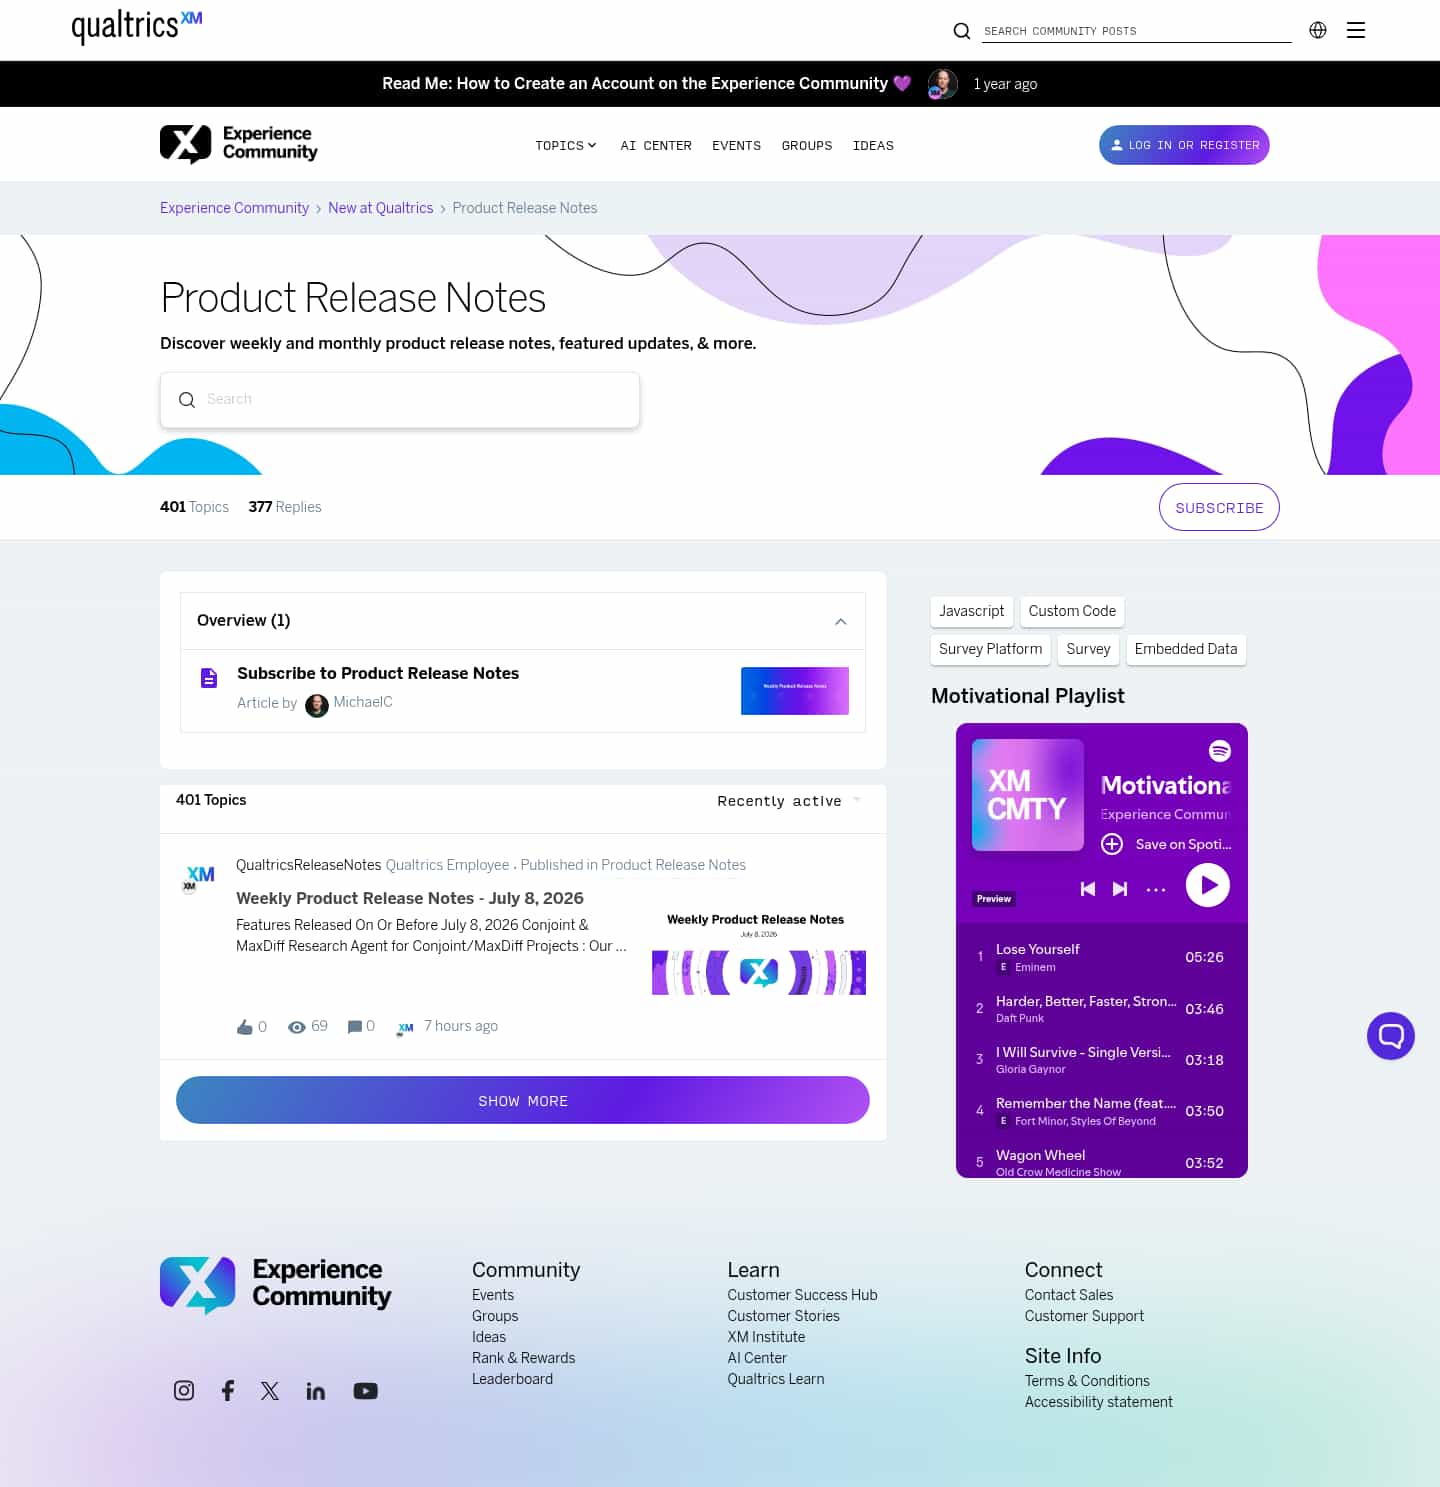Screen dimensions: 1440x1487
Task: Click the New at Qualtrics breadcrumb
Action: point(380,208)
